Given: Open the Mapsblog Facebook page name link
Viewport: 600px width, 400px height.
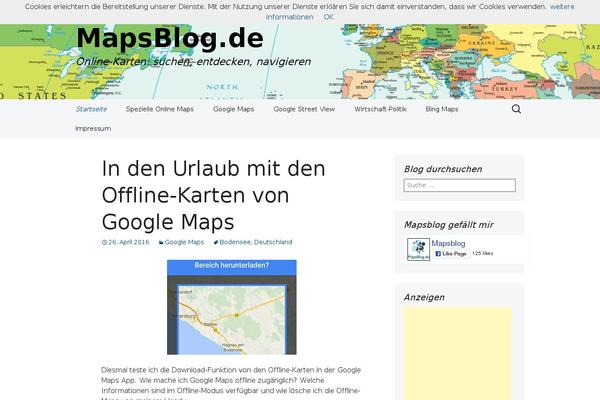Looking at the screenshot, I should [x=448, y=243].
